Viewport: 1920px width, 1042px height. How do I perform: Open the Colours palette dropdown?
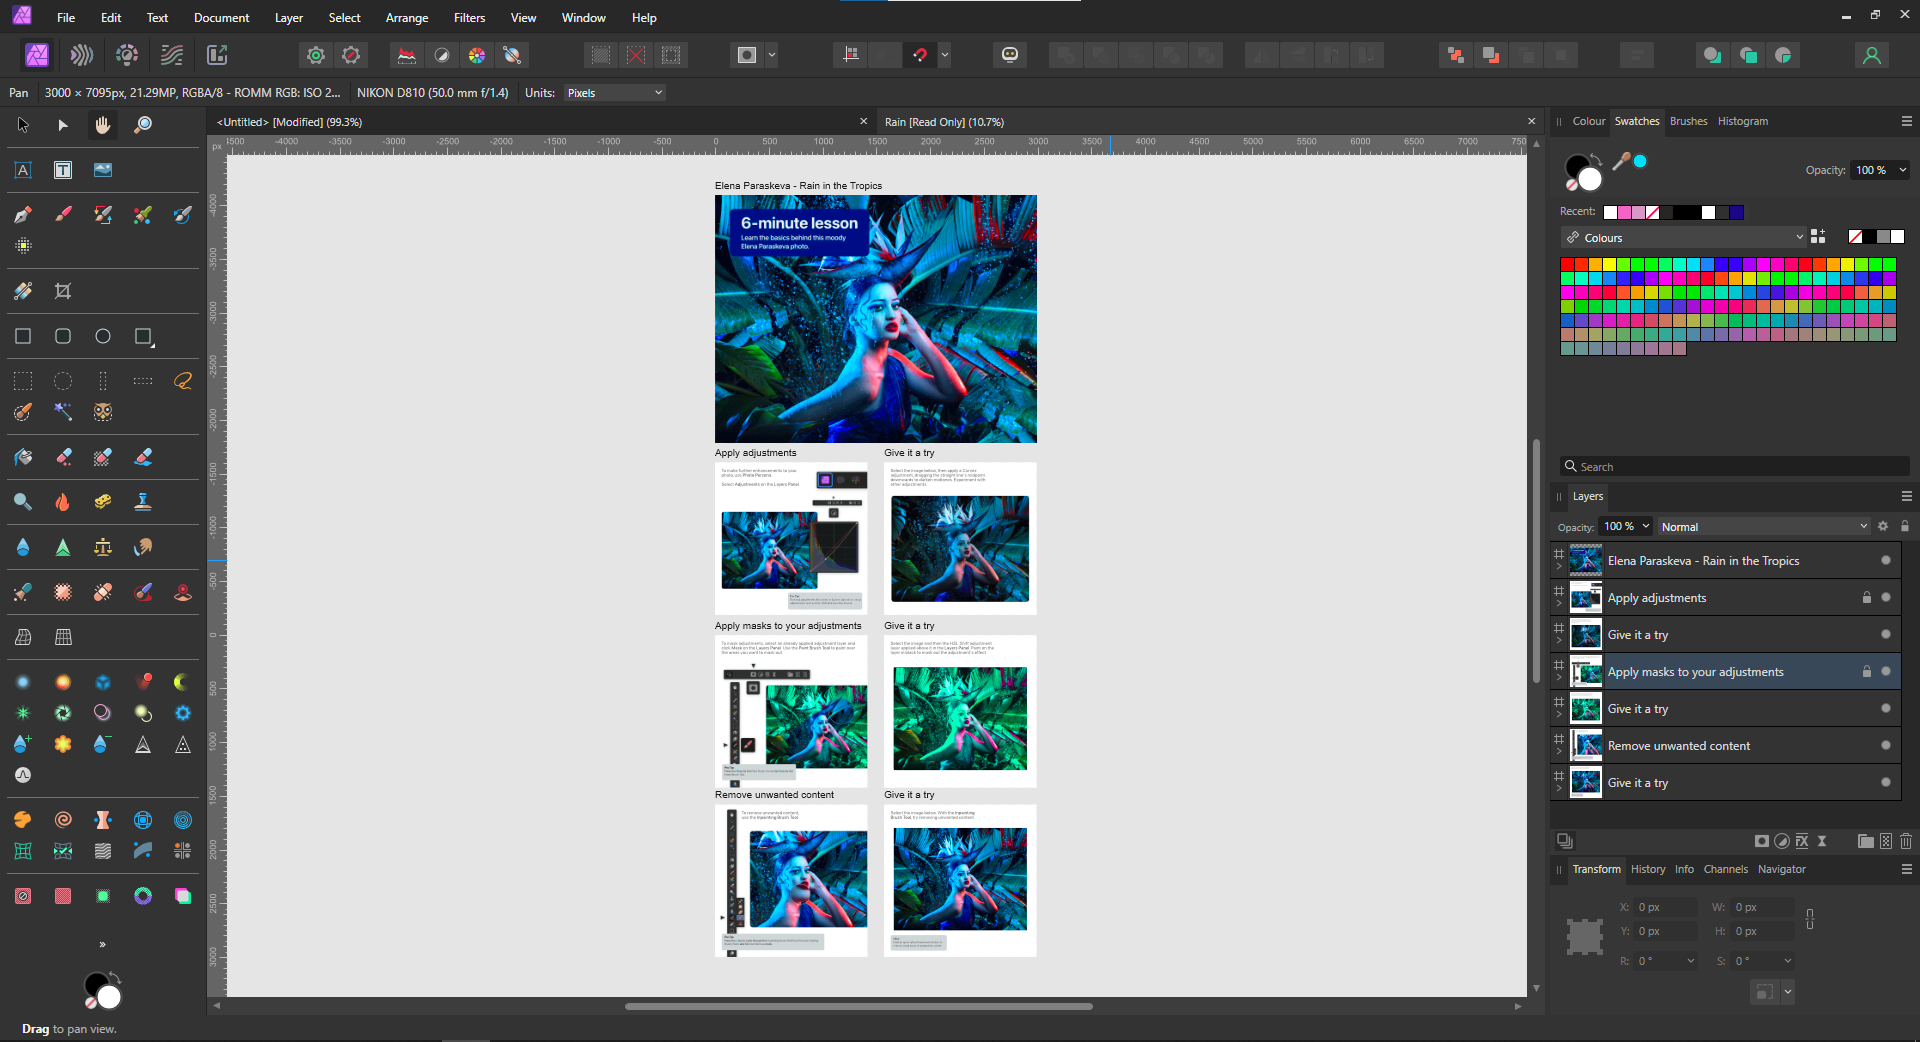(x=1685, y=238)
